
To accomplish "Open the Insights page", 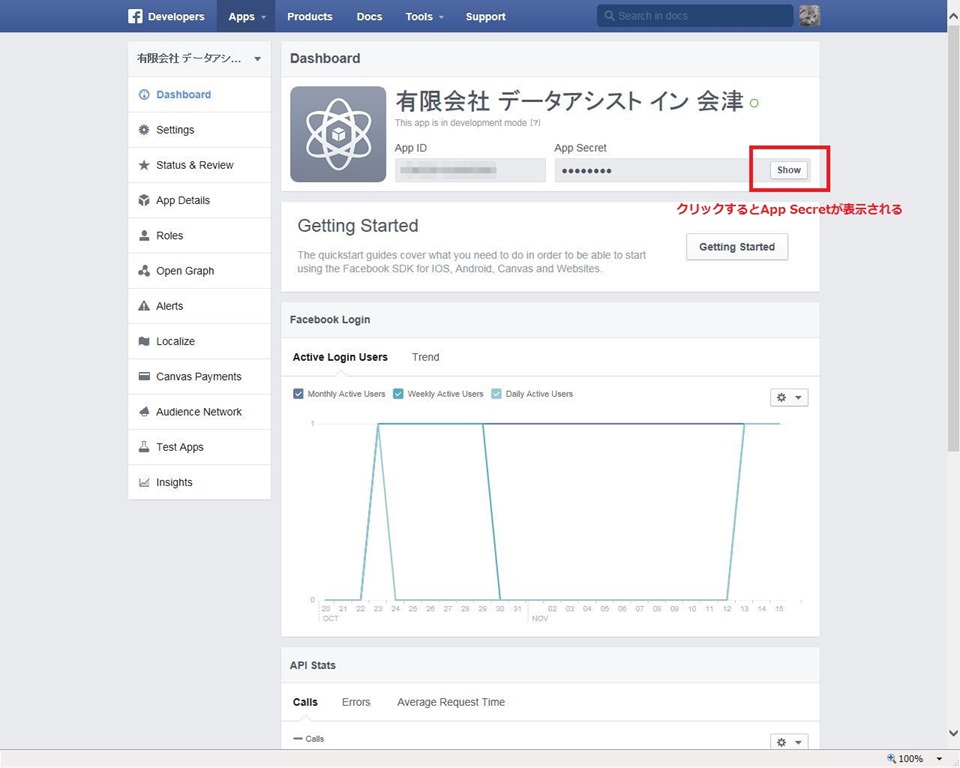I will (200, 483).
